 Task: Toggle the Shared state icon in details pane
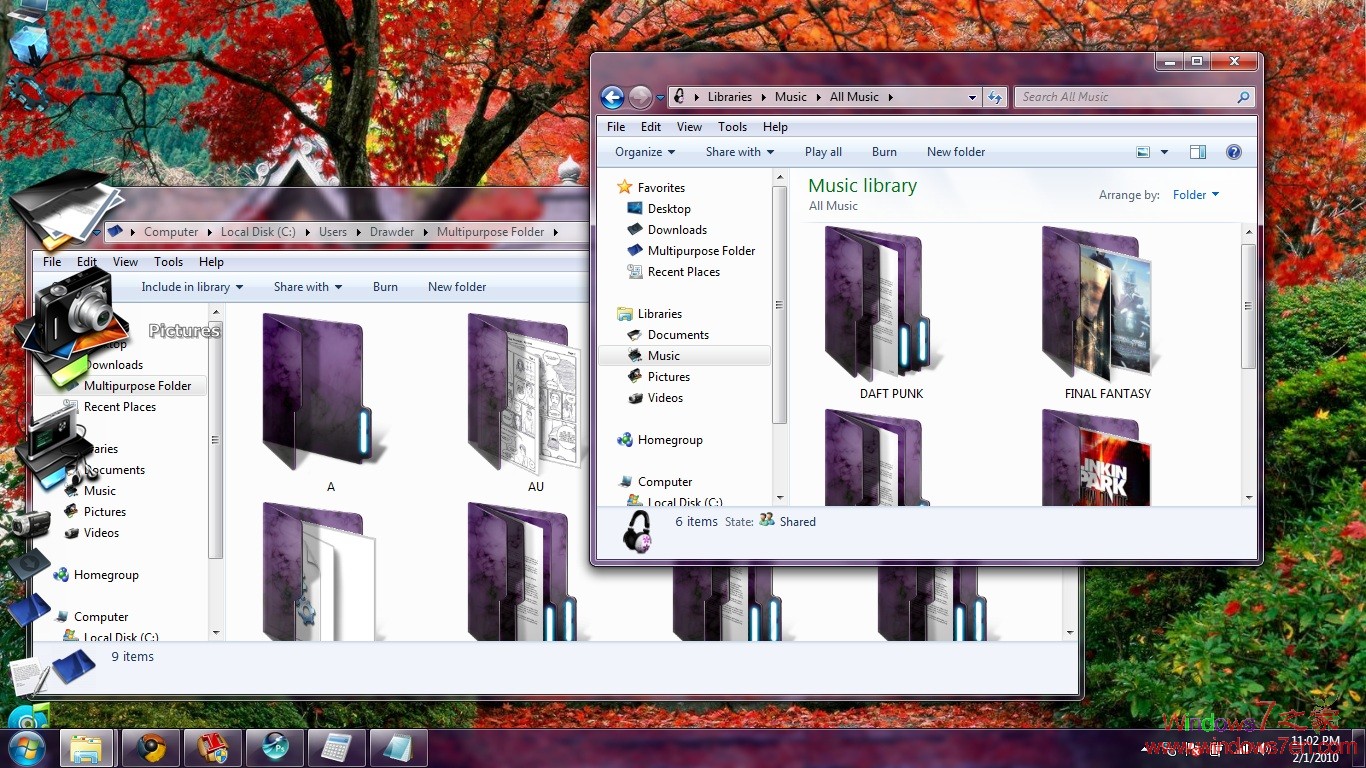pyautogui.click(x=767, y=521)
